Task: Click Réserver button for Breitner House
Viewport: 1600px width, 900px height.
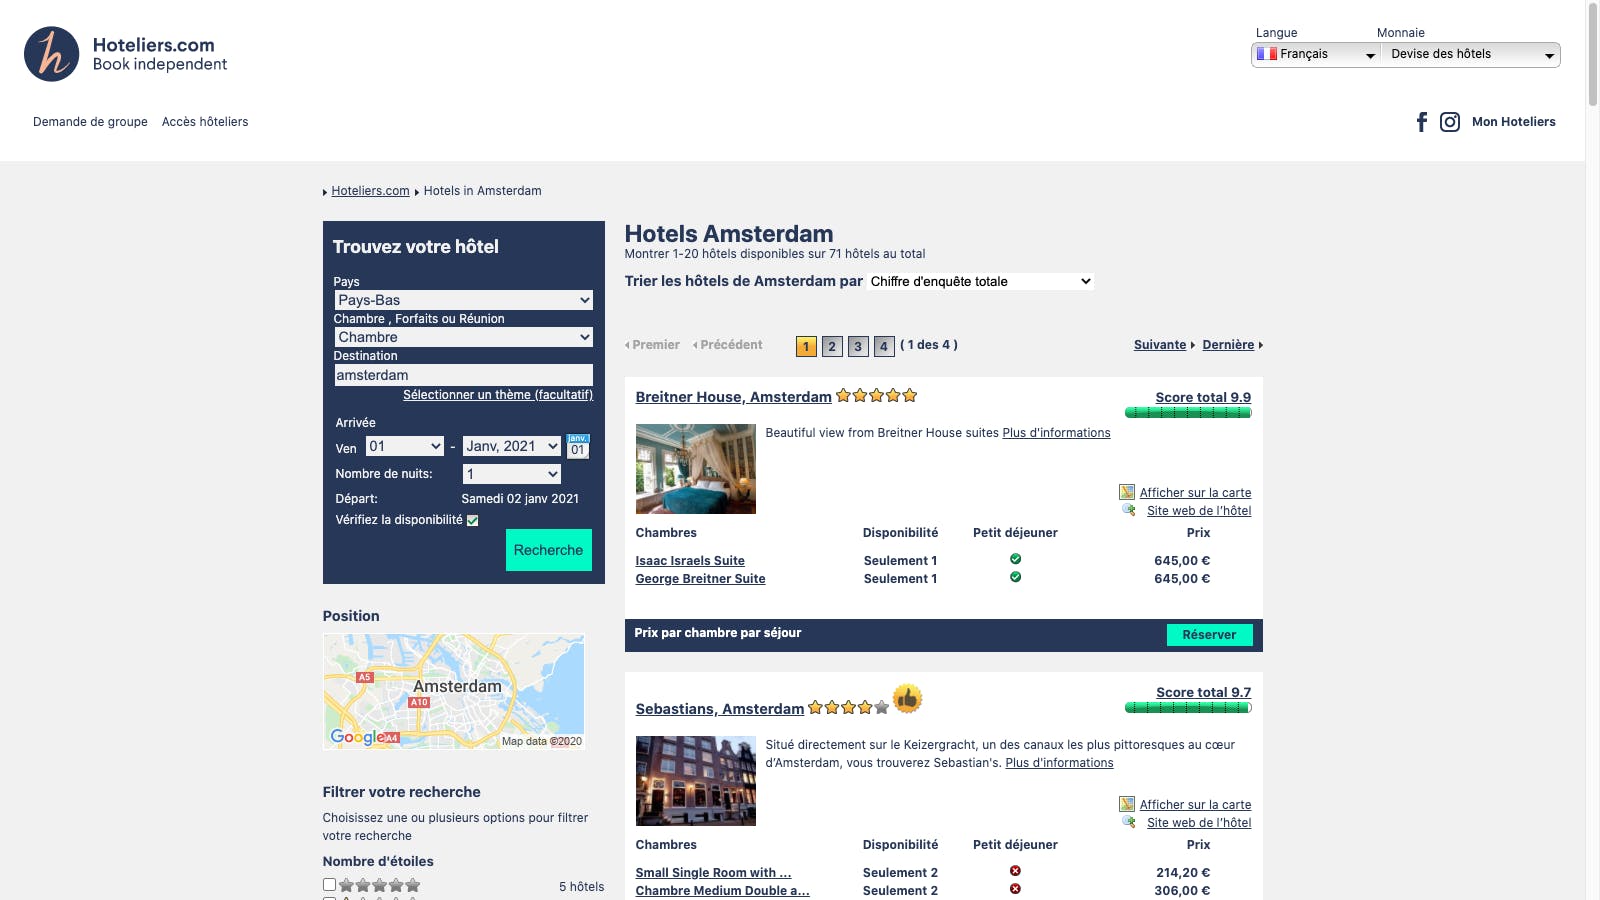Action: point(1209,635)
